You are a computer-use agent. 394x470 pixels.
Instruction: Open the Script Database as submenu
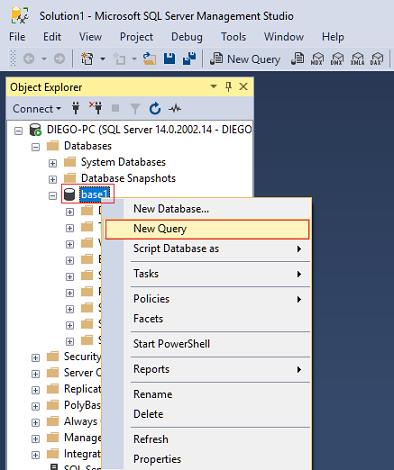207,249
